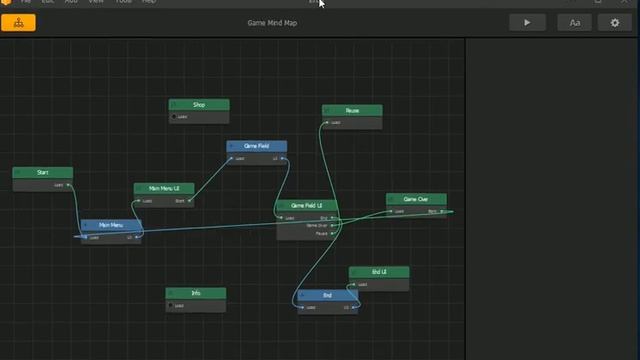Click the orange mind map graph button
This screenshot has width=640, height=360.
tap(18, 23)
